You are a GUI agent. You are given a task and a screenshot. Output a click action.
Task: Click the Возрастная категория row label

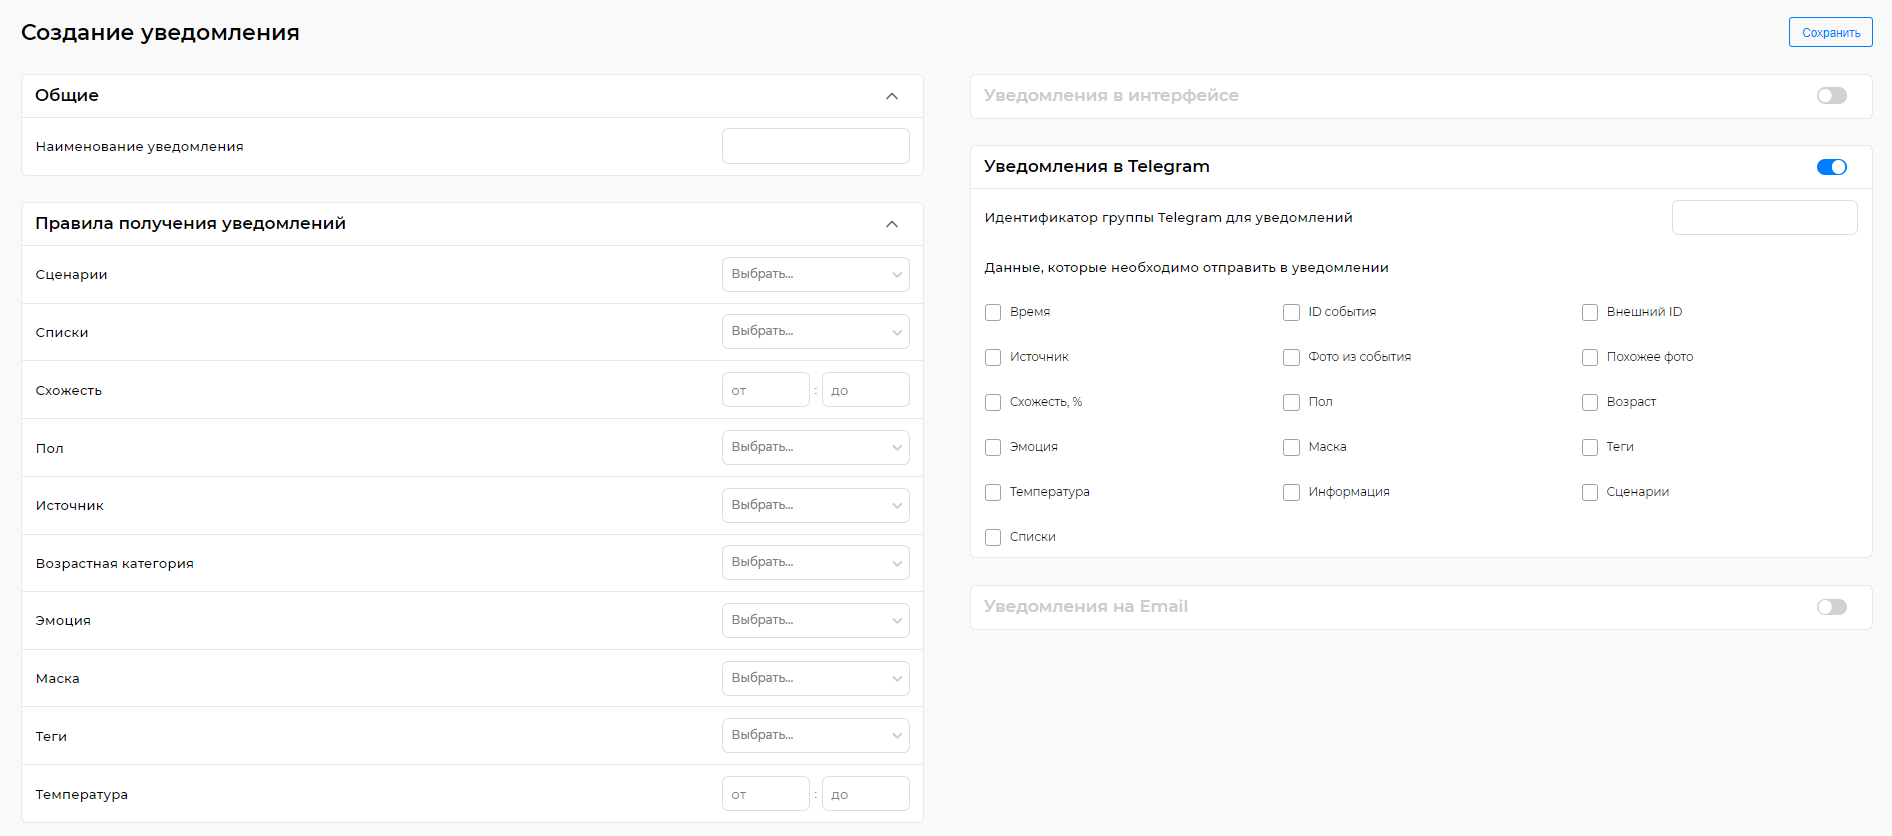coord(115,563)
